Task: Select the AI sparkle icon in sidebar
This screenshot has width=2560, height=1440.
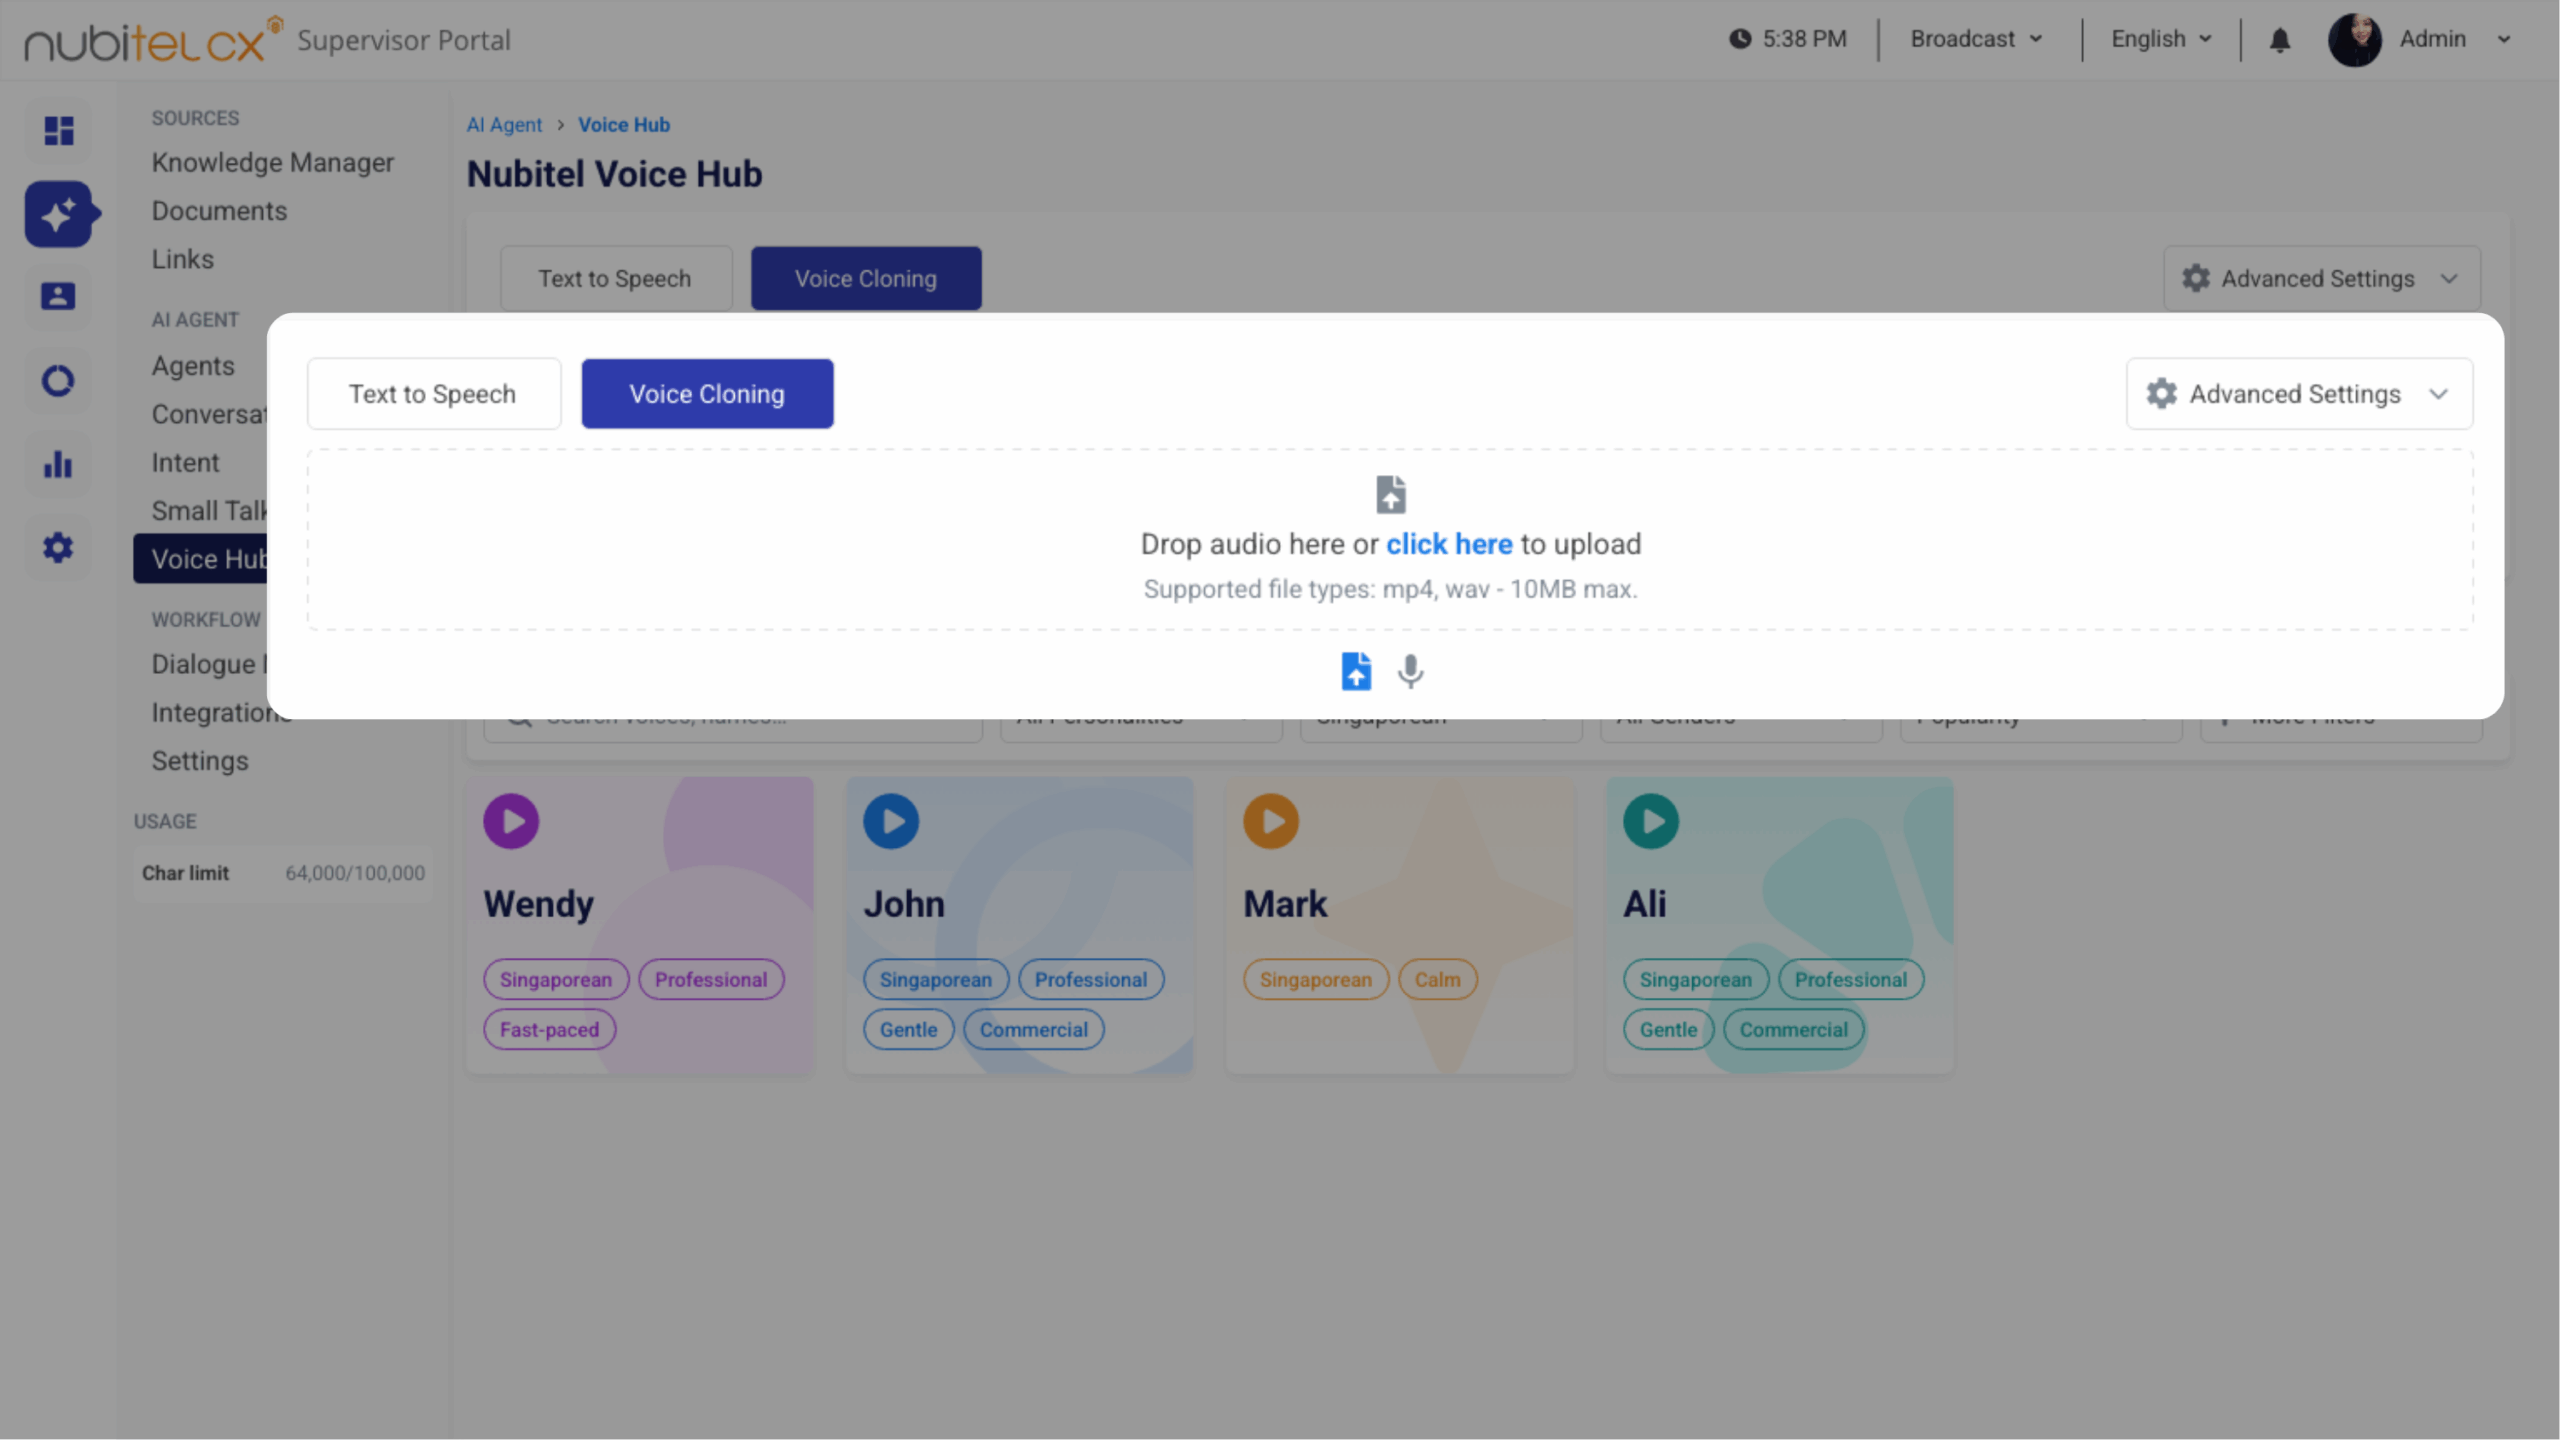Action: point(59,214)
